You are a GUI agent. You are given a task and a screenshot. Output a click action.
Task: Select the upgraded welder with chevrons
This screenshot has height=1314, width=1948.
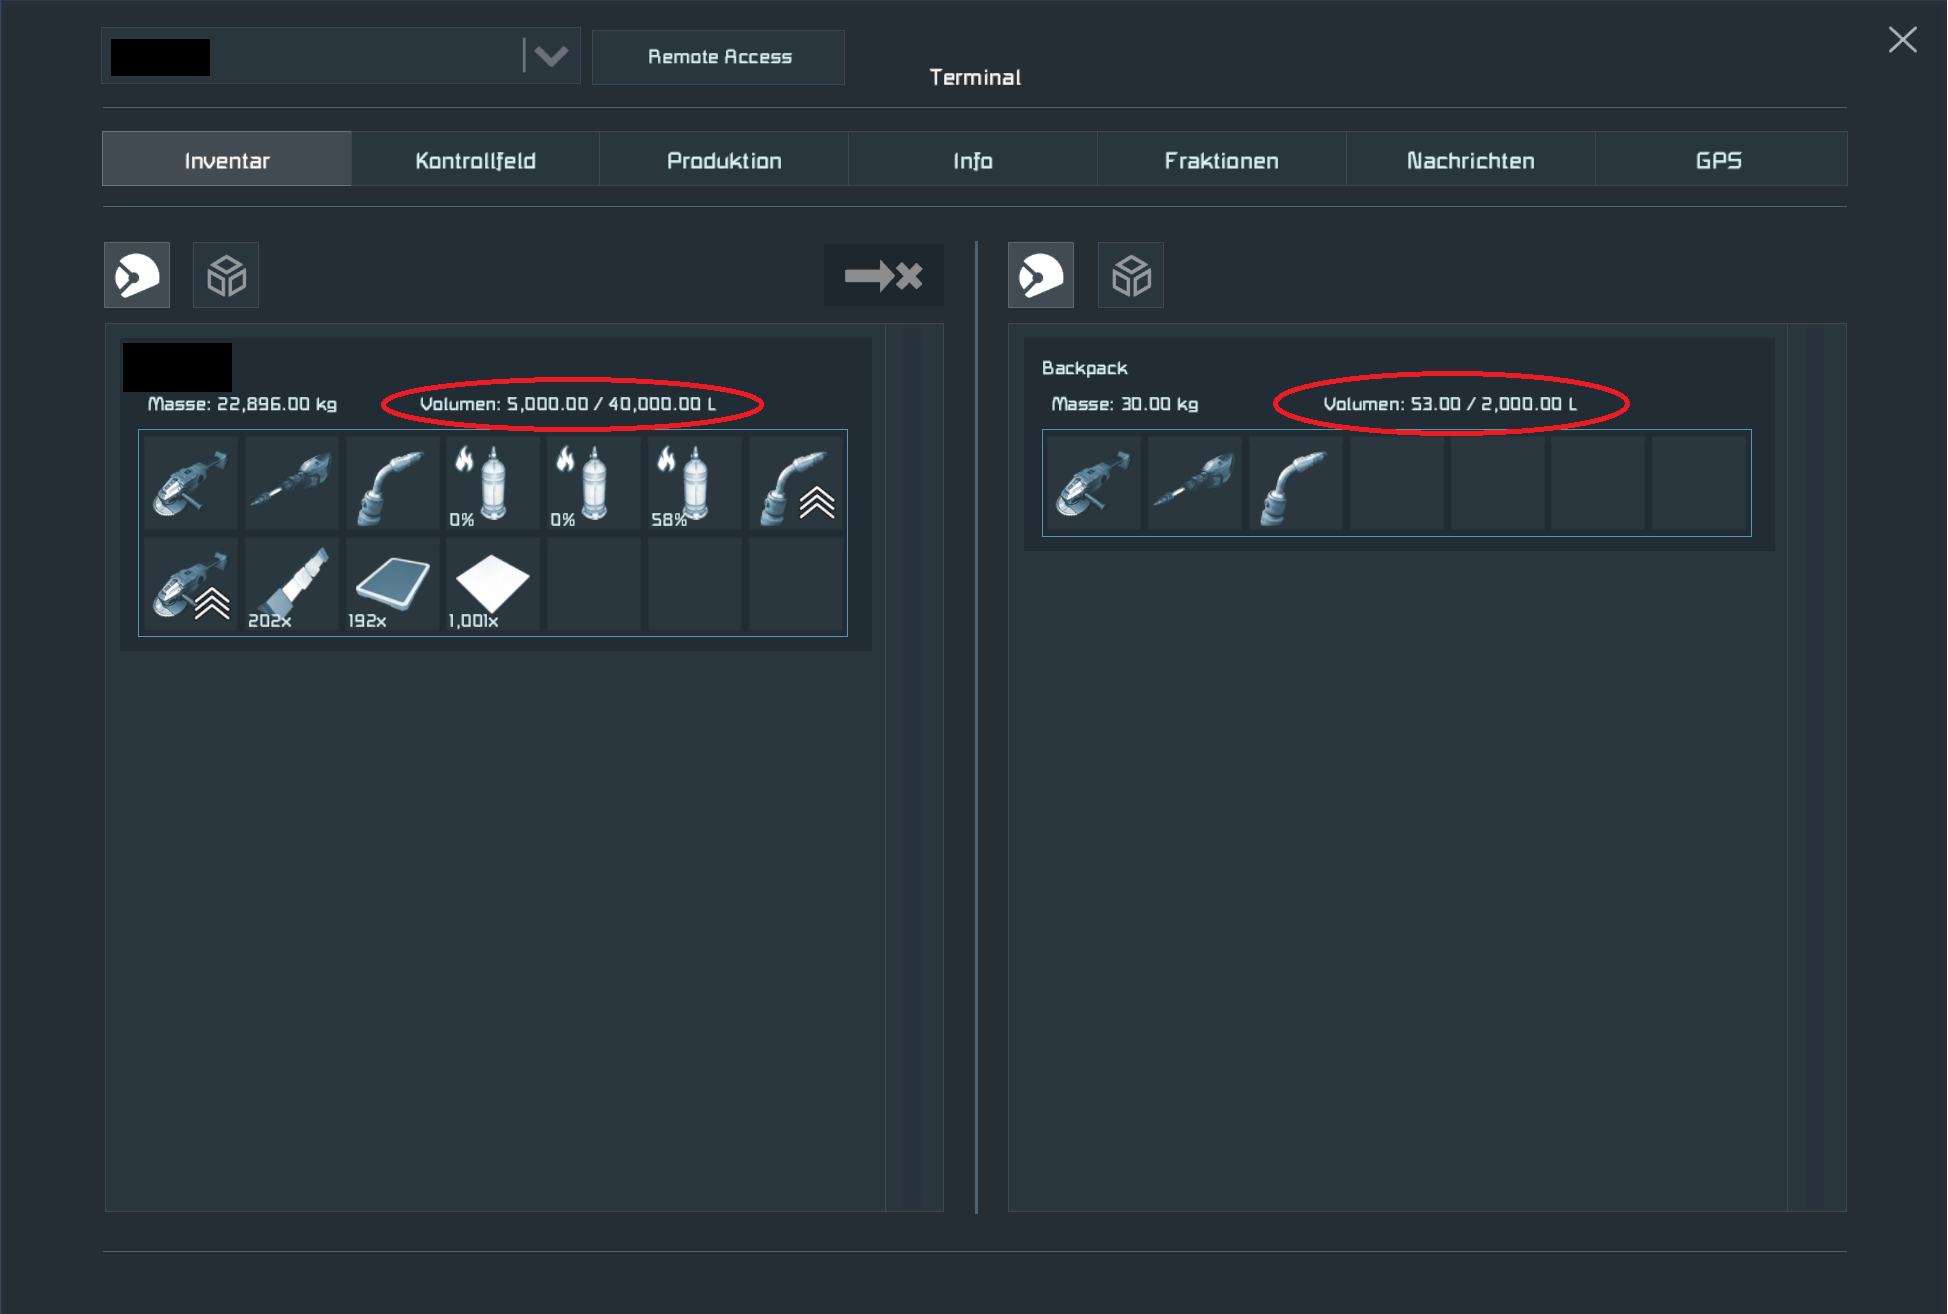[x=795, y=483]
